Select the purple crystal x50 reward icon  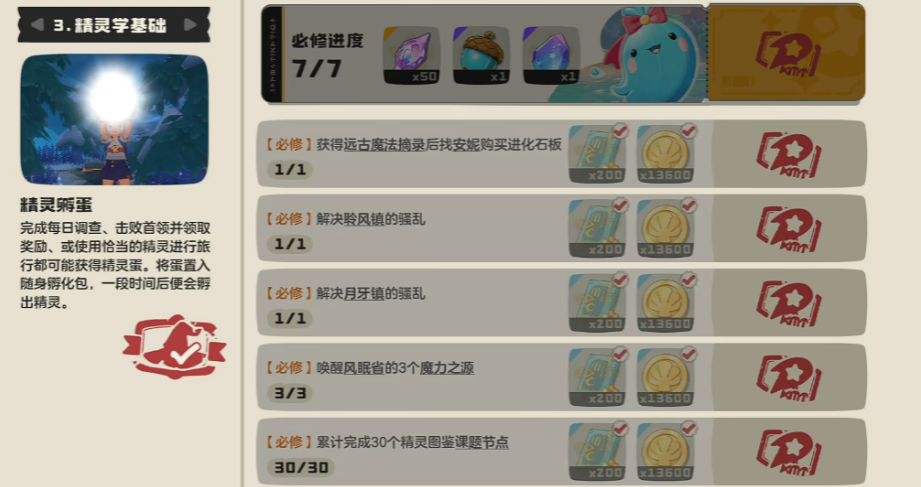pyautogui.click(x=411, y=55)
